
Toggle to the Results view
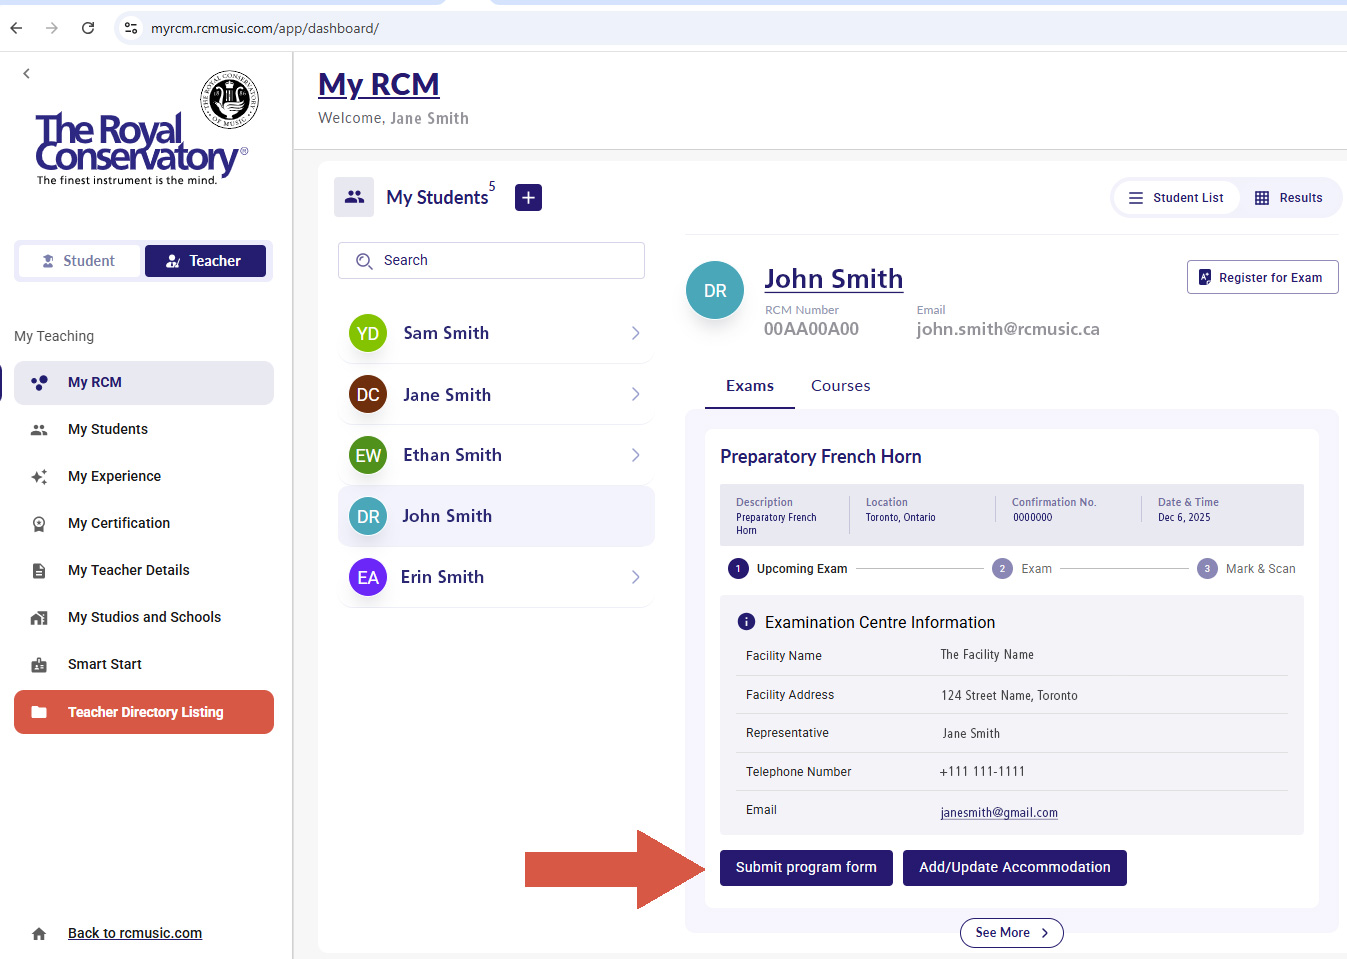click(1289, 197)
